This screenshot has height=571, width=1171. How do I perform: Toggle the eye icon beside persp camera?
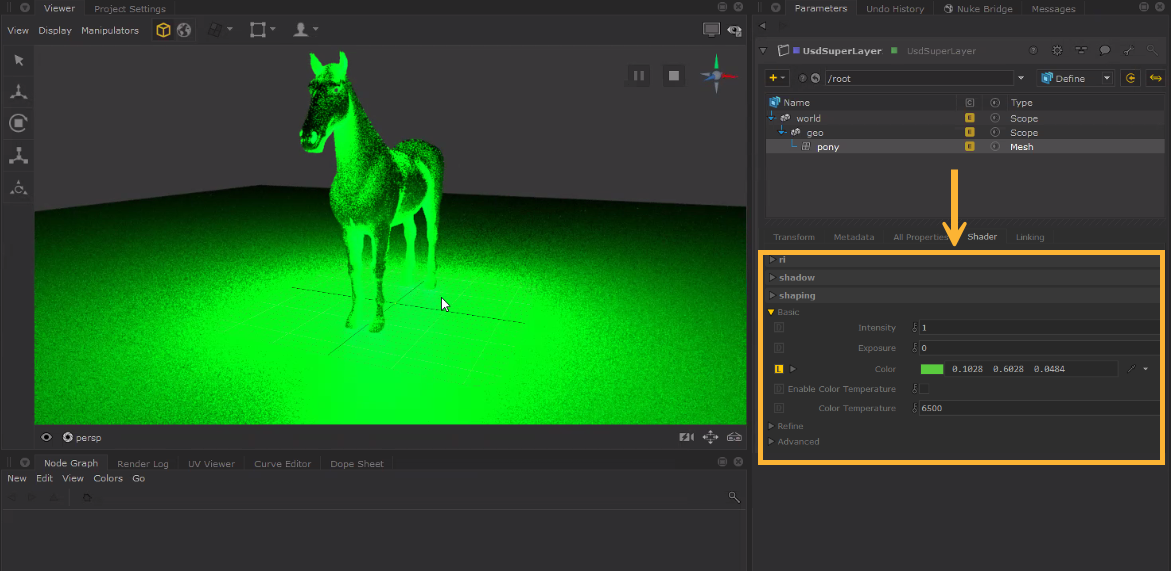(46, 437)
